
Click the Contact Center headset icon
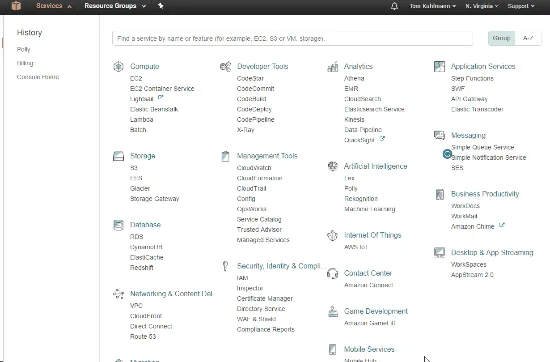(333, 273)
